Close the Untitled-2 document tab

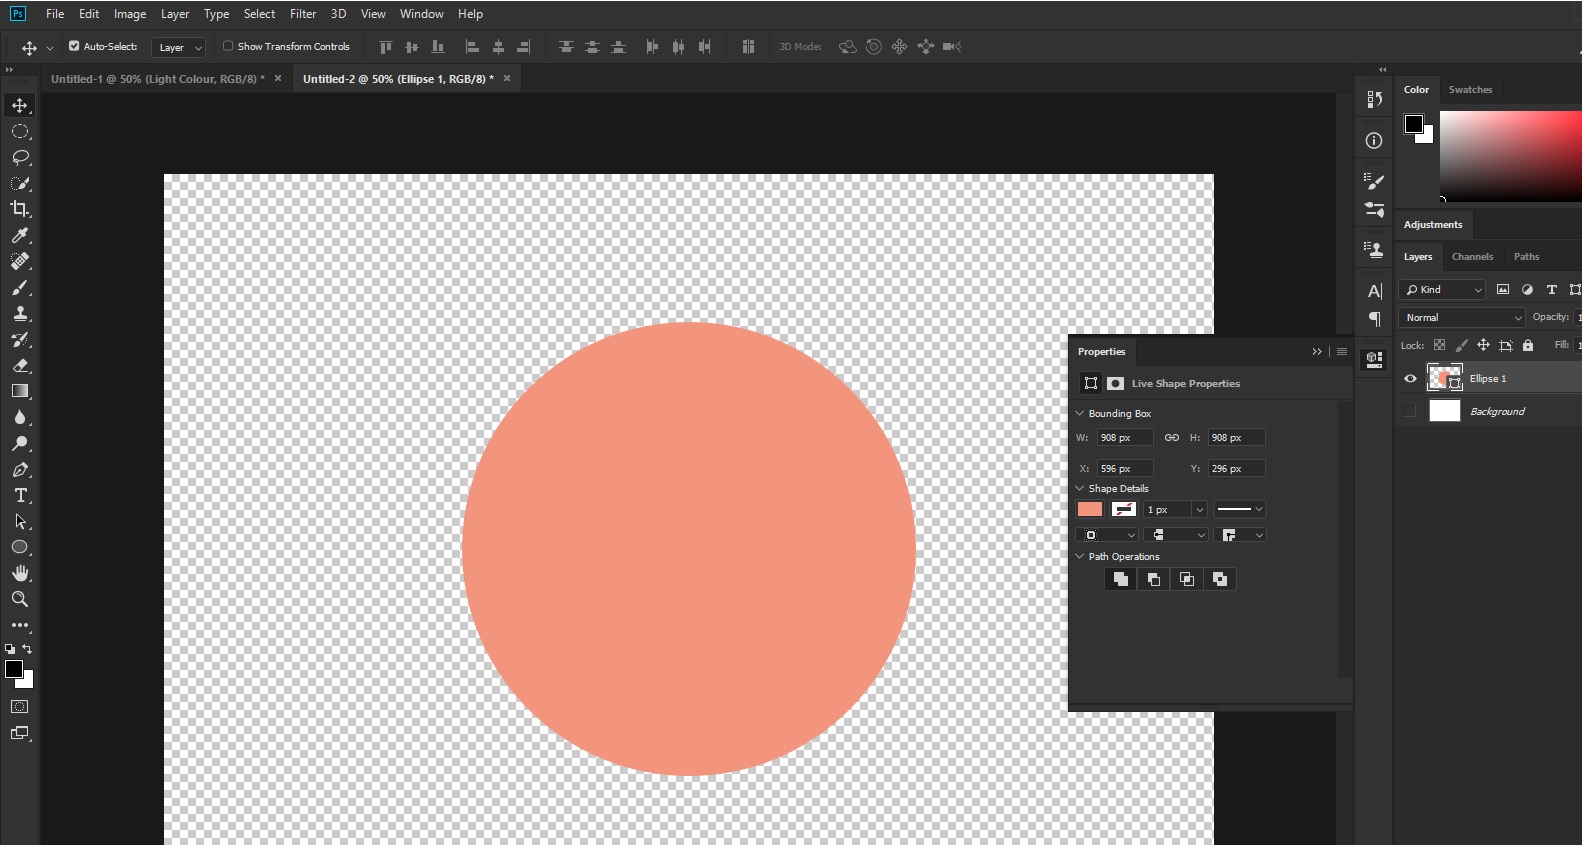coord(507,78)
